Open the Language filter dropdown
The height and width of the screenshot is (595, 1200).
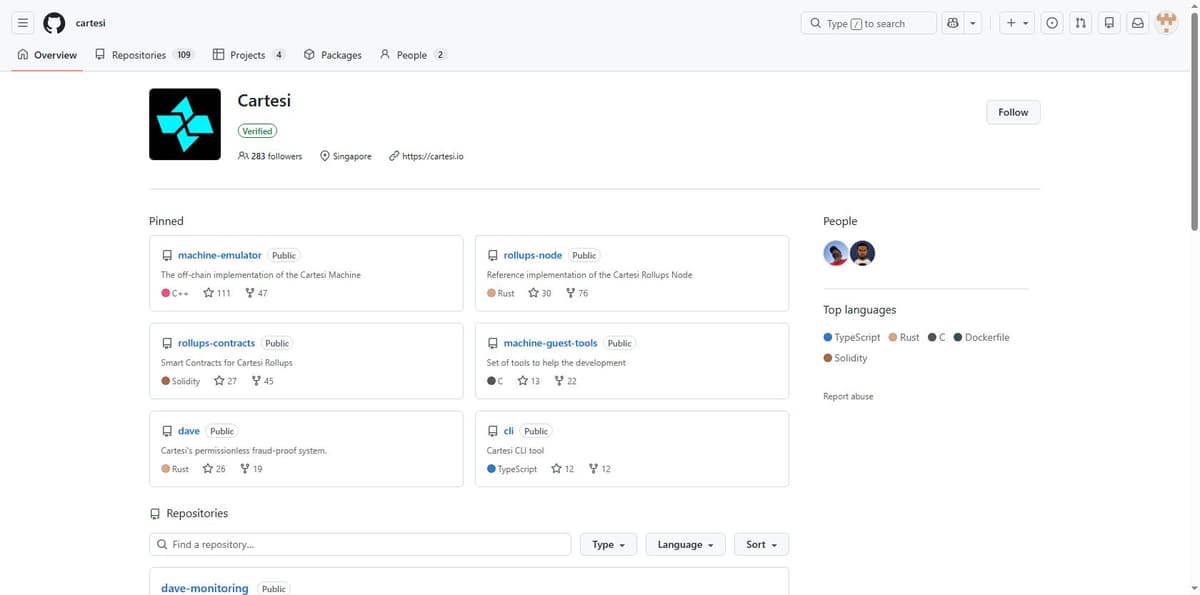[x=685, y=544]
